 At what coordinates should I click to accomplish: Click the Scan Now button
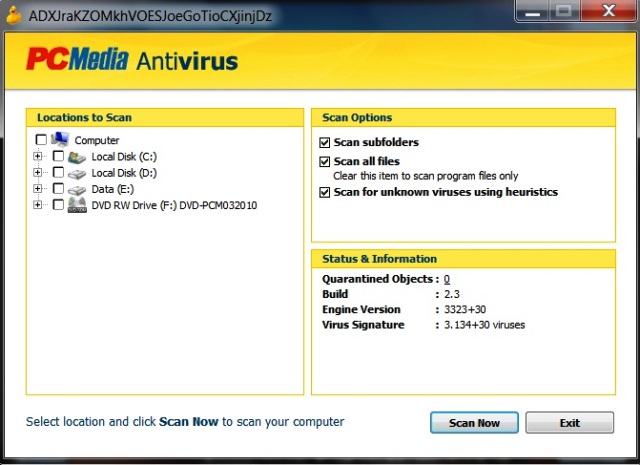point(474,423)
